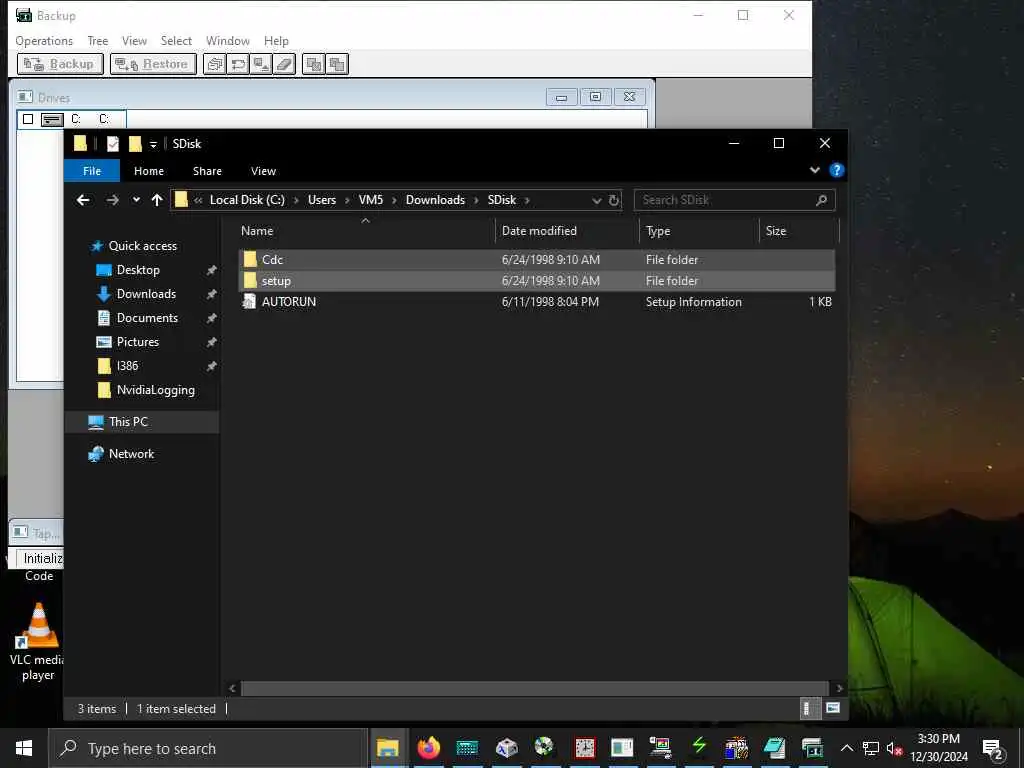Open Customize Quick Access Toolbar dropdown
Viewport: 1024px width, 768px height.
coord(153,144)
